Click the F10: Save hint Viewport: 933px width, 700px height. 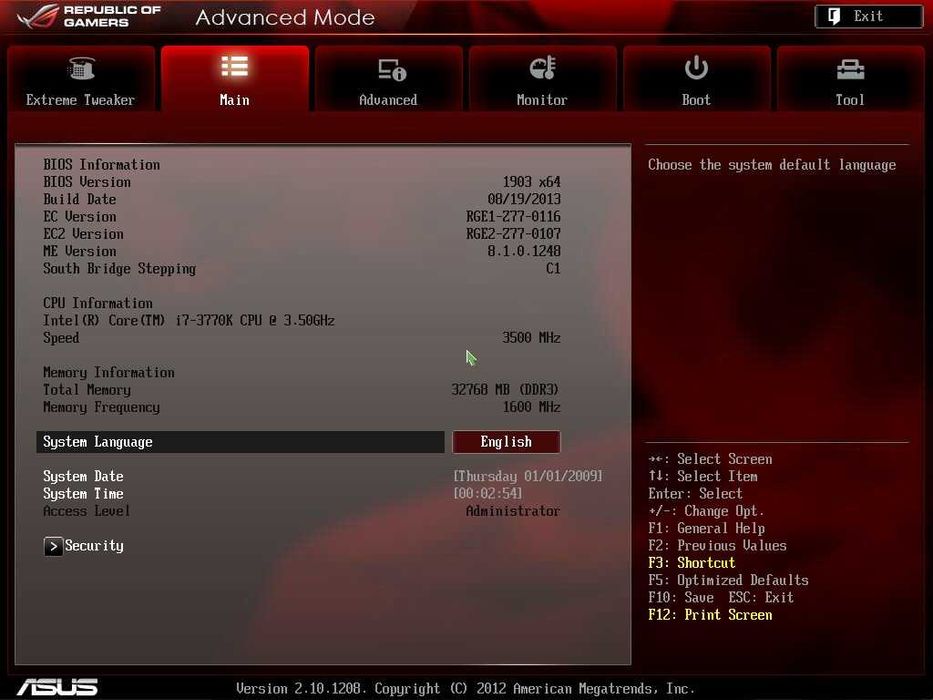[681, 597]
